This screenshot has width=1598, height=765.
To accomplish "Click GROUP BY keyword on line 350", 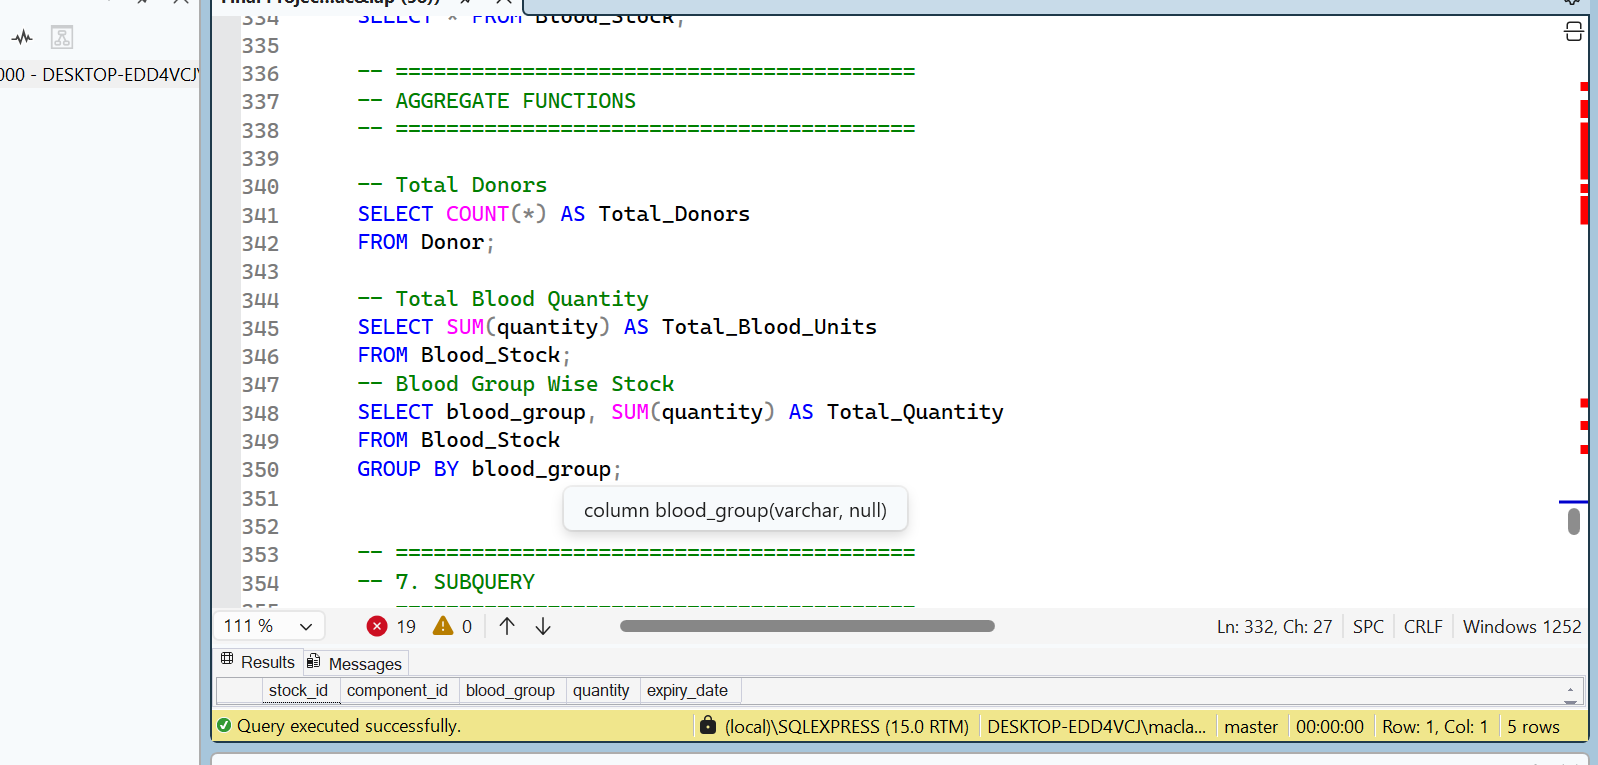I will pos(408,469).
